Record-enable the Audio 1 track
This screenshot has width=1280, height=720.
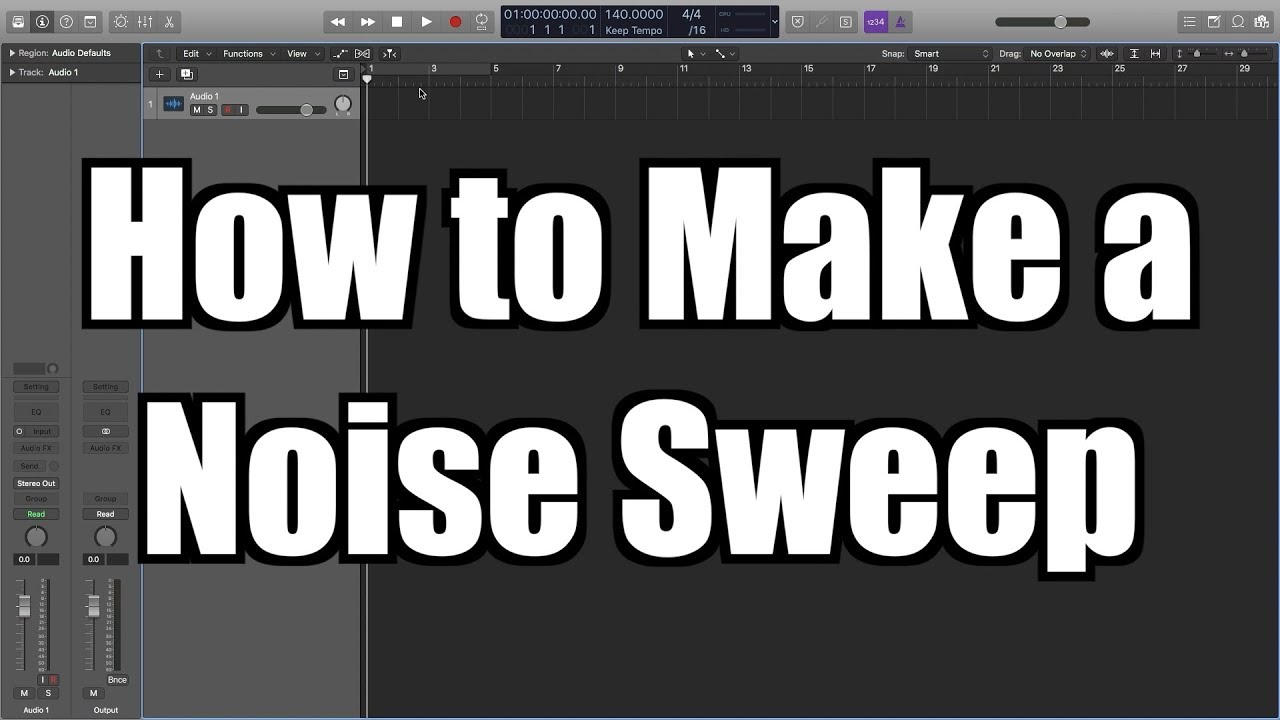pos(227,110)
